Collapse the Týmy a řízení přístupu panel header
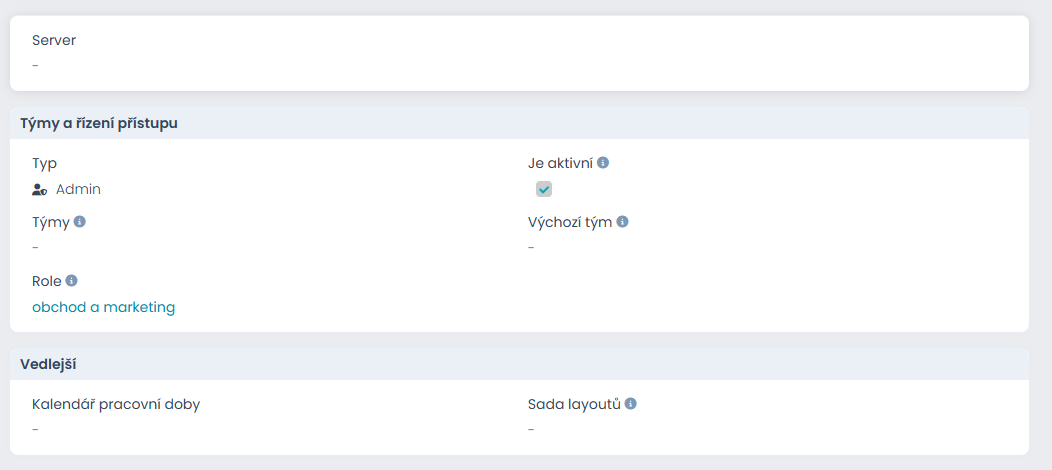This screenshot has height=470, width=1052. click(99, 123)
